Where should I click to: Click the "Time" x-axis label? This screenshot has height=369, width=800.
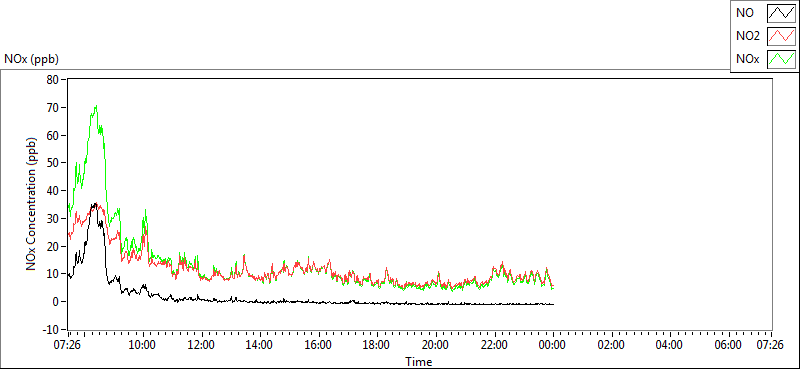(x=418, y=362)
